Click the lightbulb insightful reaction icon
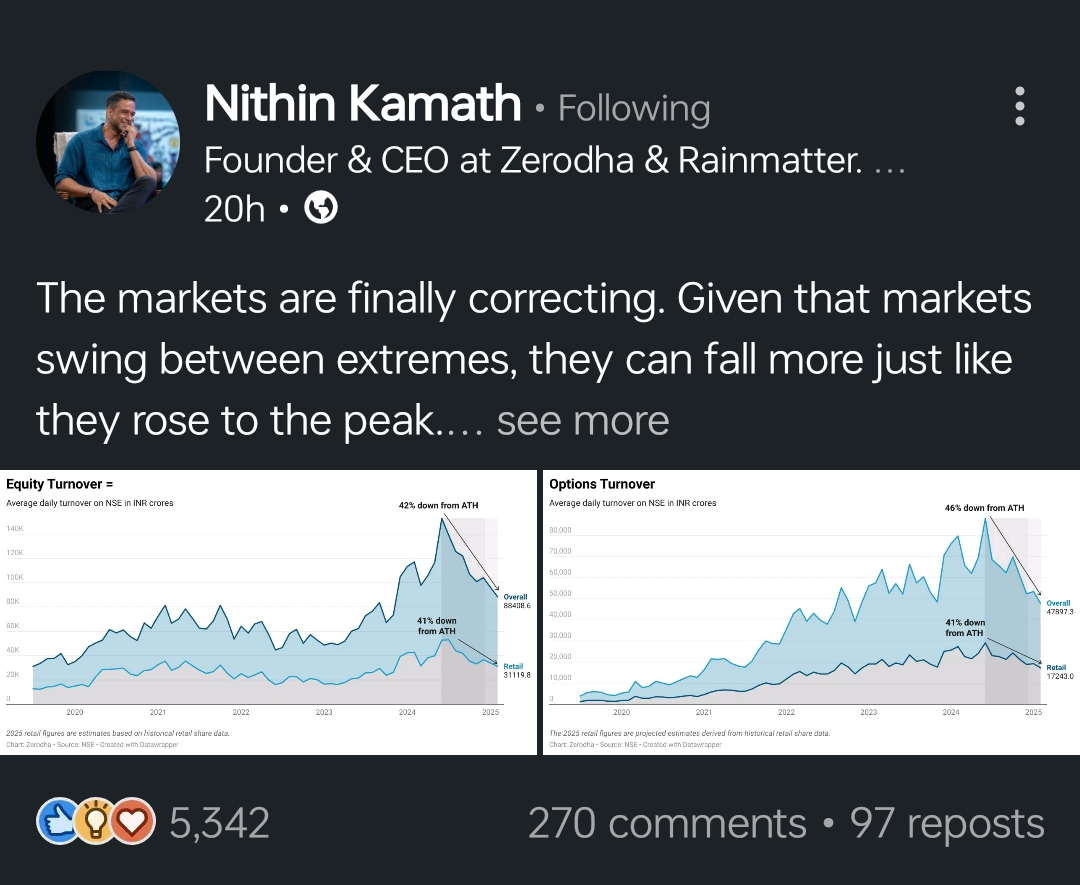This screenshot has width=1080, height=885. [x=96, y=821]
